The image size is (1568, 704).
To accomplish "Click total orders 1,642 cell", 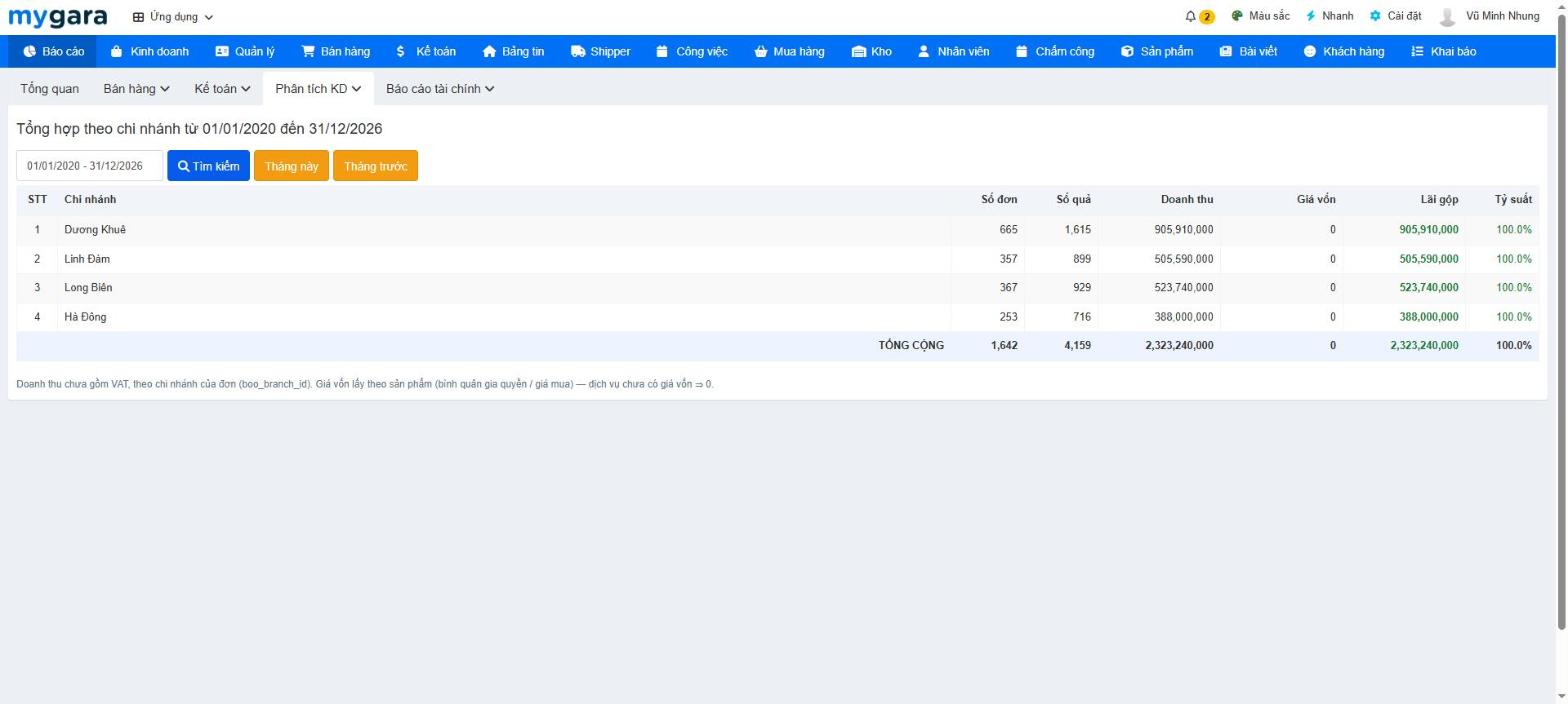I will click(x=1004, y=345).
